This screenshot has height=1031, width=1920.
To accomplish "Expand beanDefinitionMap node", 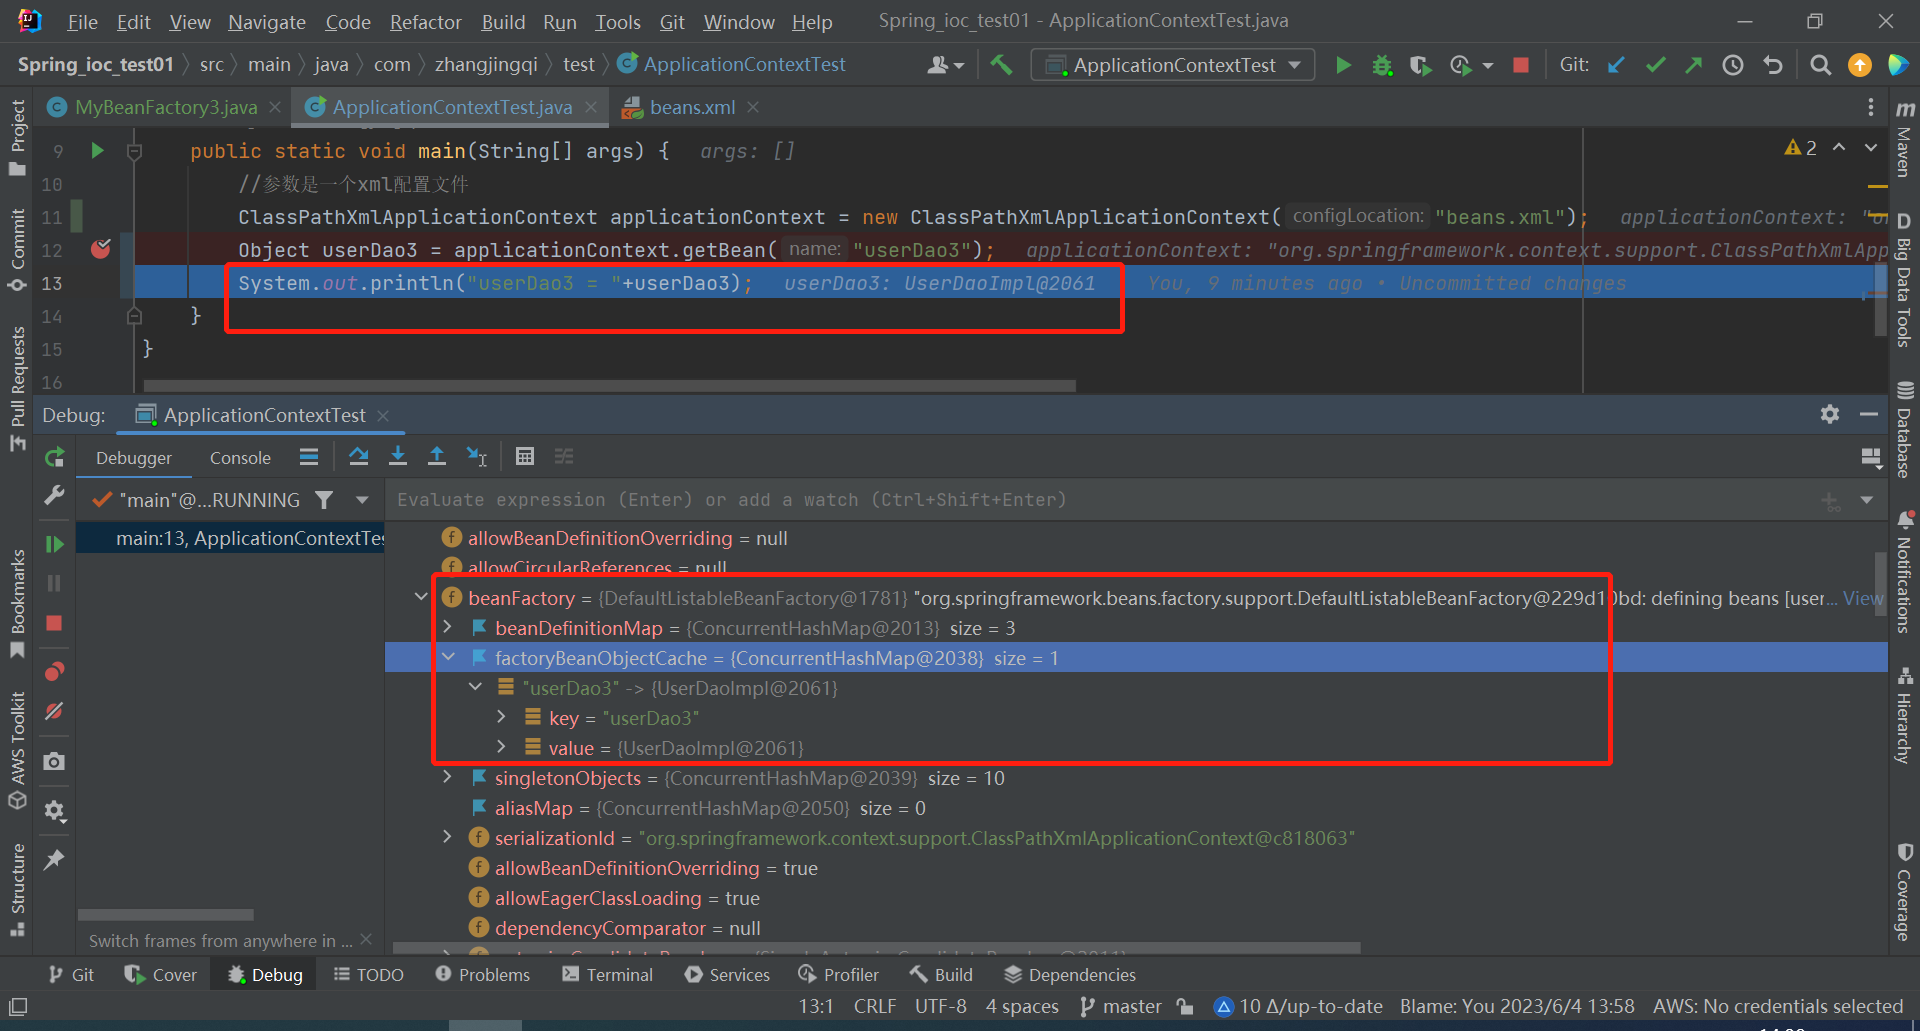I will point(448,627).
